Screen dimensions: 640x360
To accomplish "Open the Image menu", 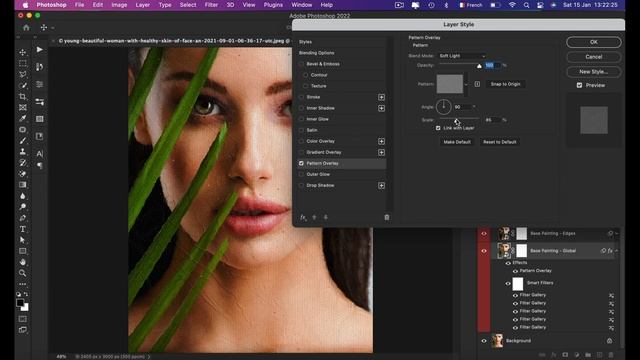I will tap(119, 5).
